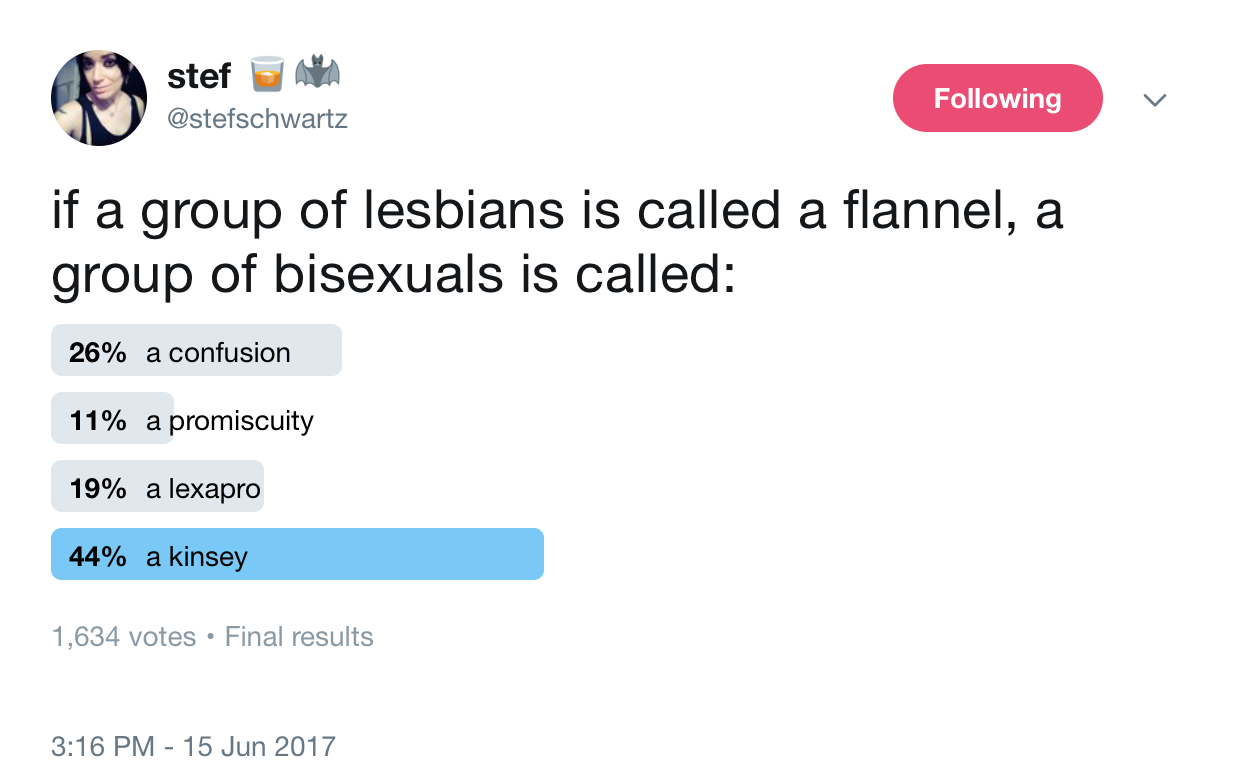
Task: Visit the @stefschwartz handle link
Action: point(257,120)
